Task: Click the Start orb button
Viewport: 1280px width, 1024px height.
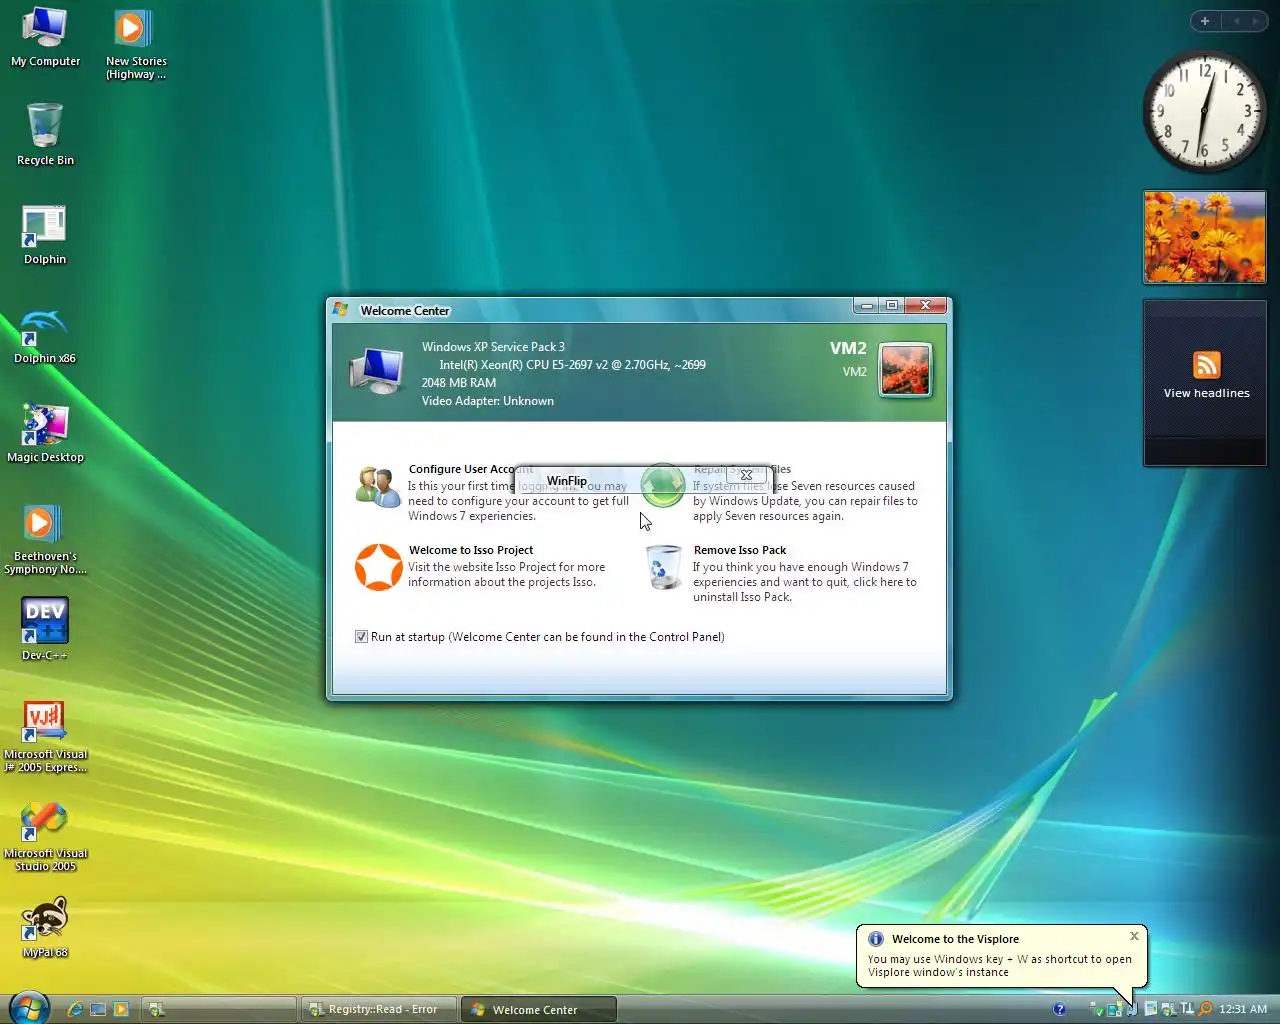Action: (29, 1008)
